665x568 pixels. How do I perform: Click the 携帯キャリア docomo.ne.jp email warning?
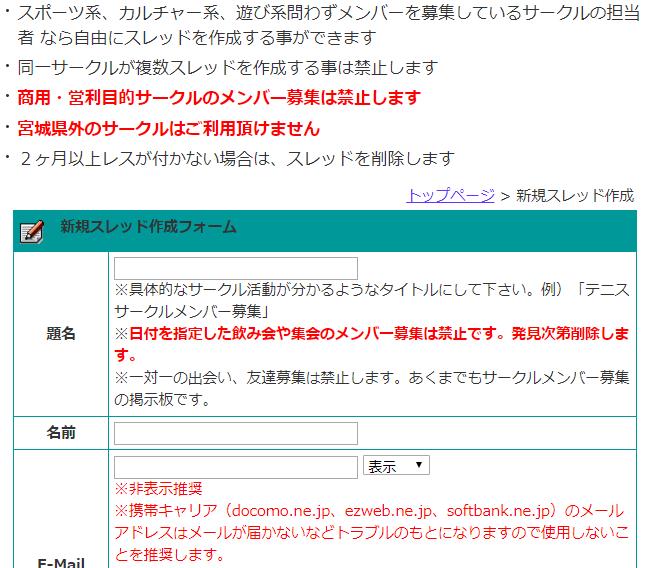371,532
